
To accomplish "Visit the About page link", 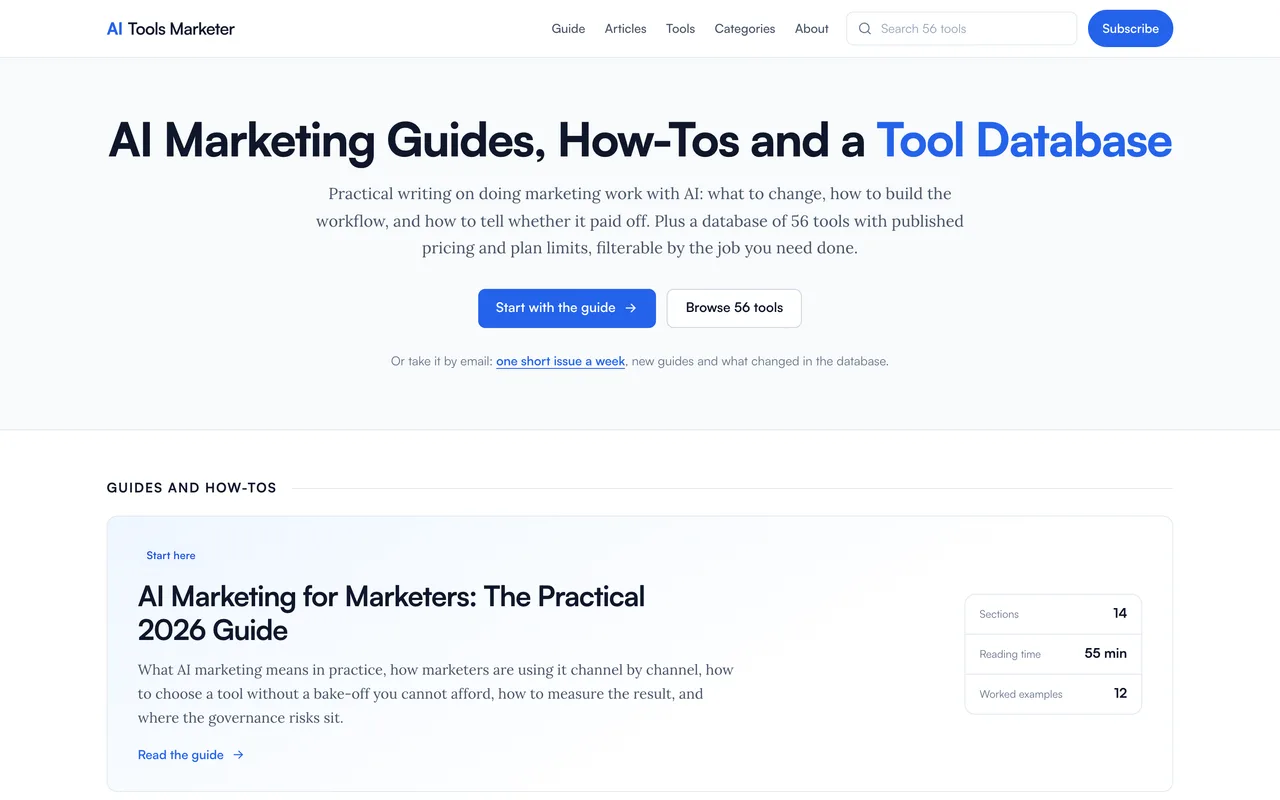I will coord(812,29).
